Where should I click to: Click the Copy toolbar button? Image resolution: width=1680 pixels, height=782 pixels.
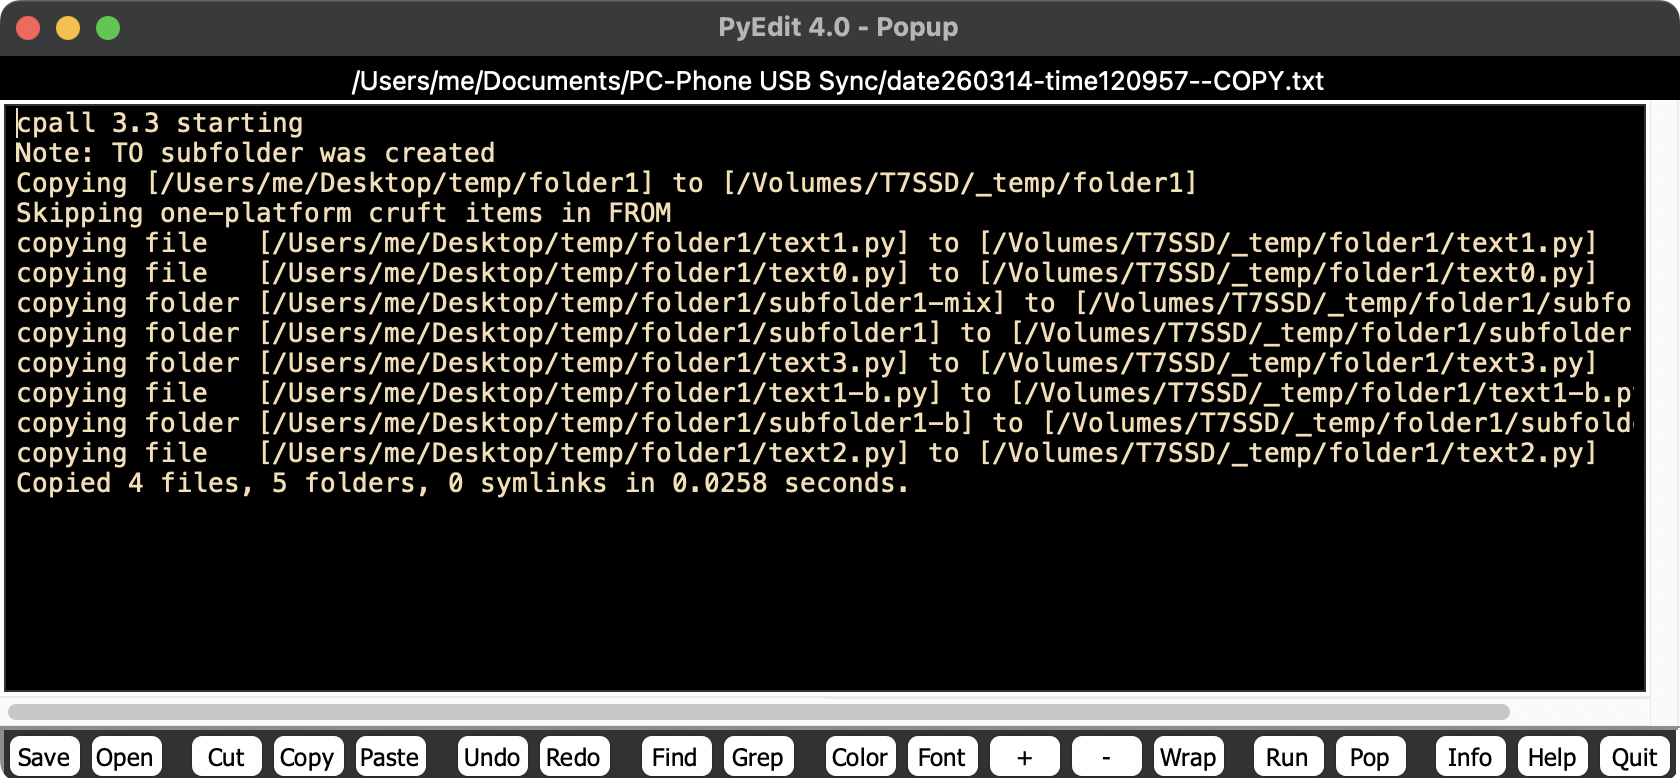click(307, 757)
